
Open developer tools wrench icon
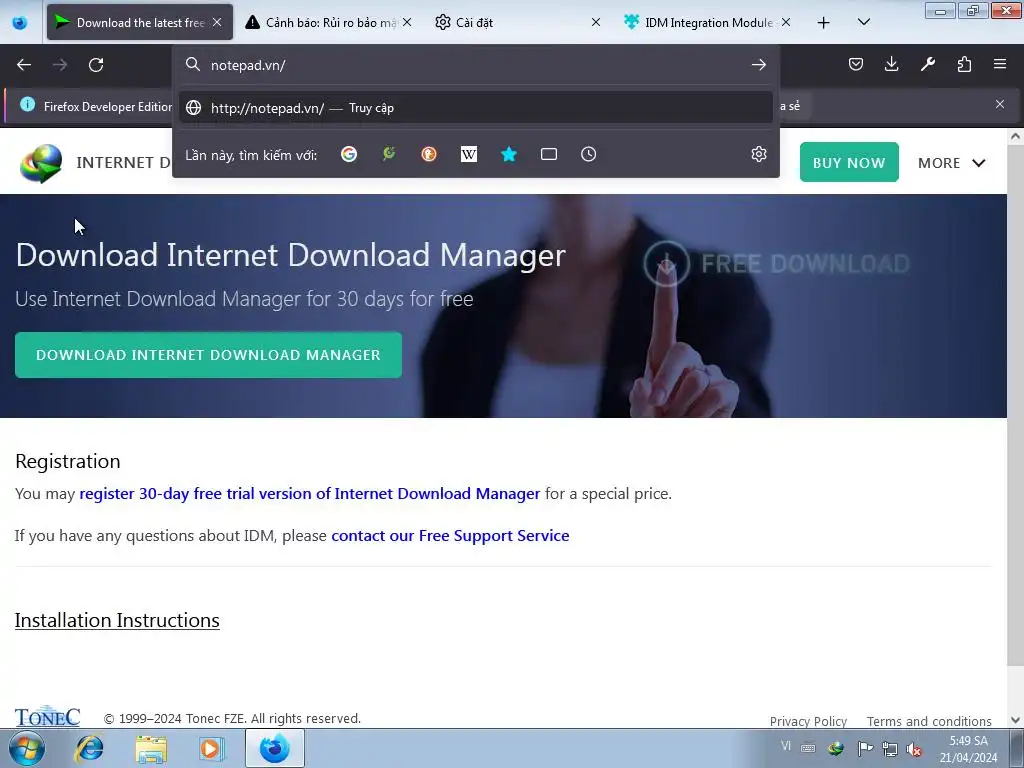pos(927,64)
